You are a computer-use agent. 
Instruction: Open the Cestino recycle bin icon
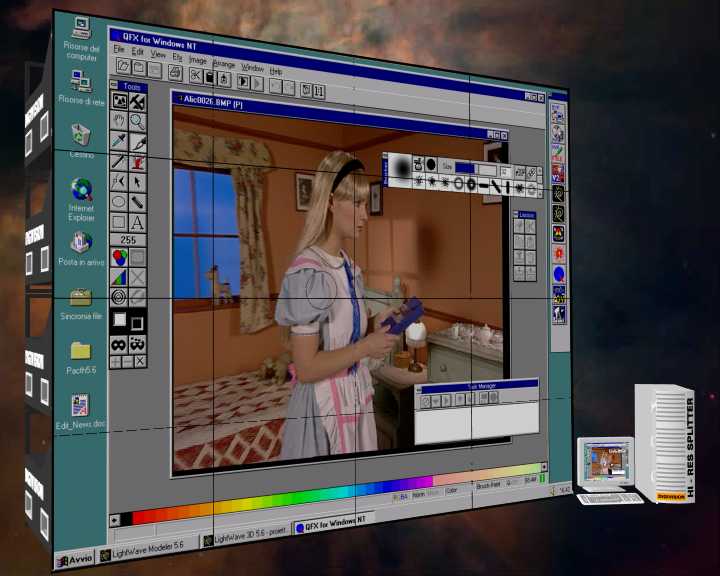pos(81,141)
